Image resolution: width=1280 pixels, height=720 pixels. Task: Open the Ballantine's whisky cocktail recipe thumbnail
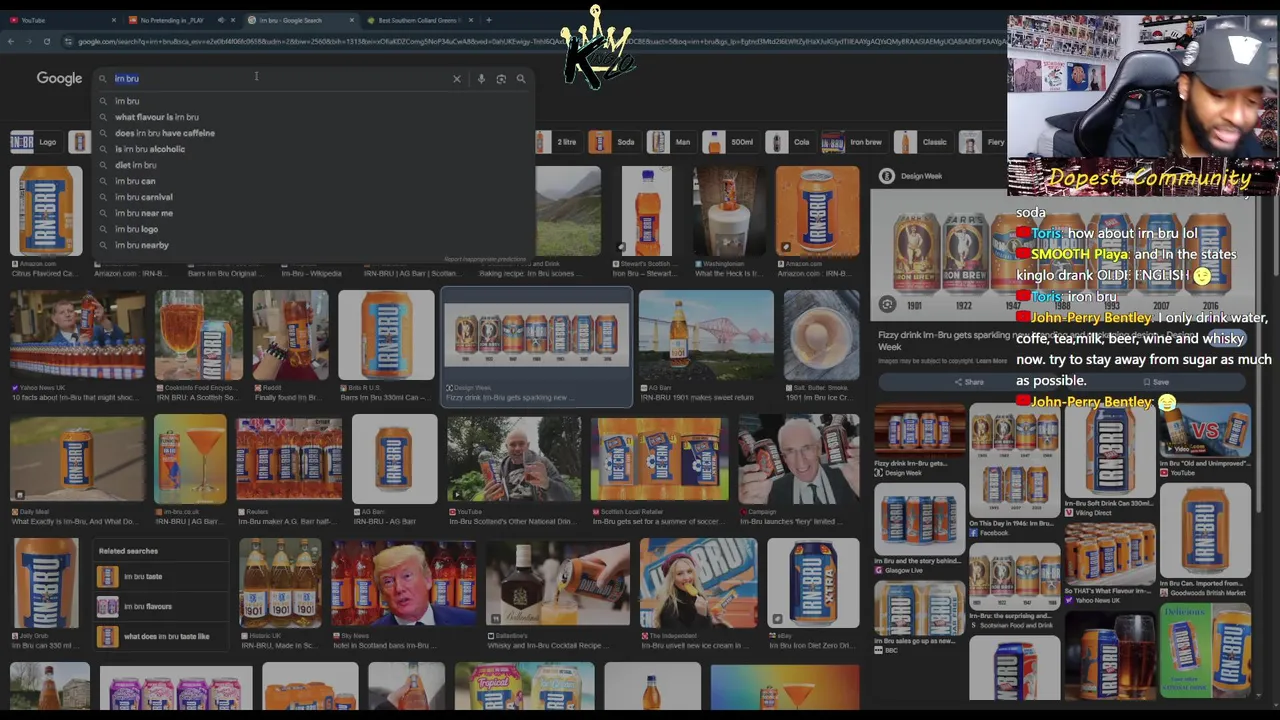coord(558,583)
